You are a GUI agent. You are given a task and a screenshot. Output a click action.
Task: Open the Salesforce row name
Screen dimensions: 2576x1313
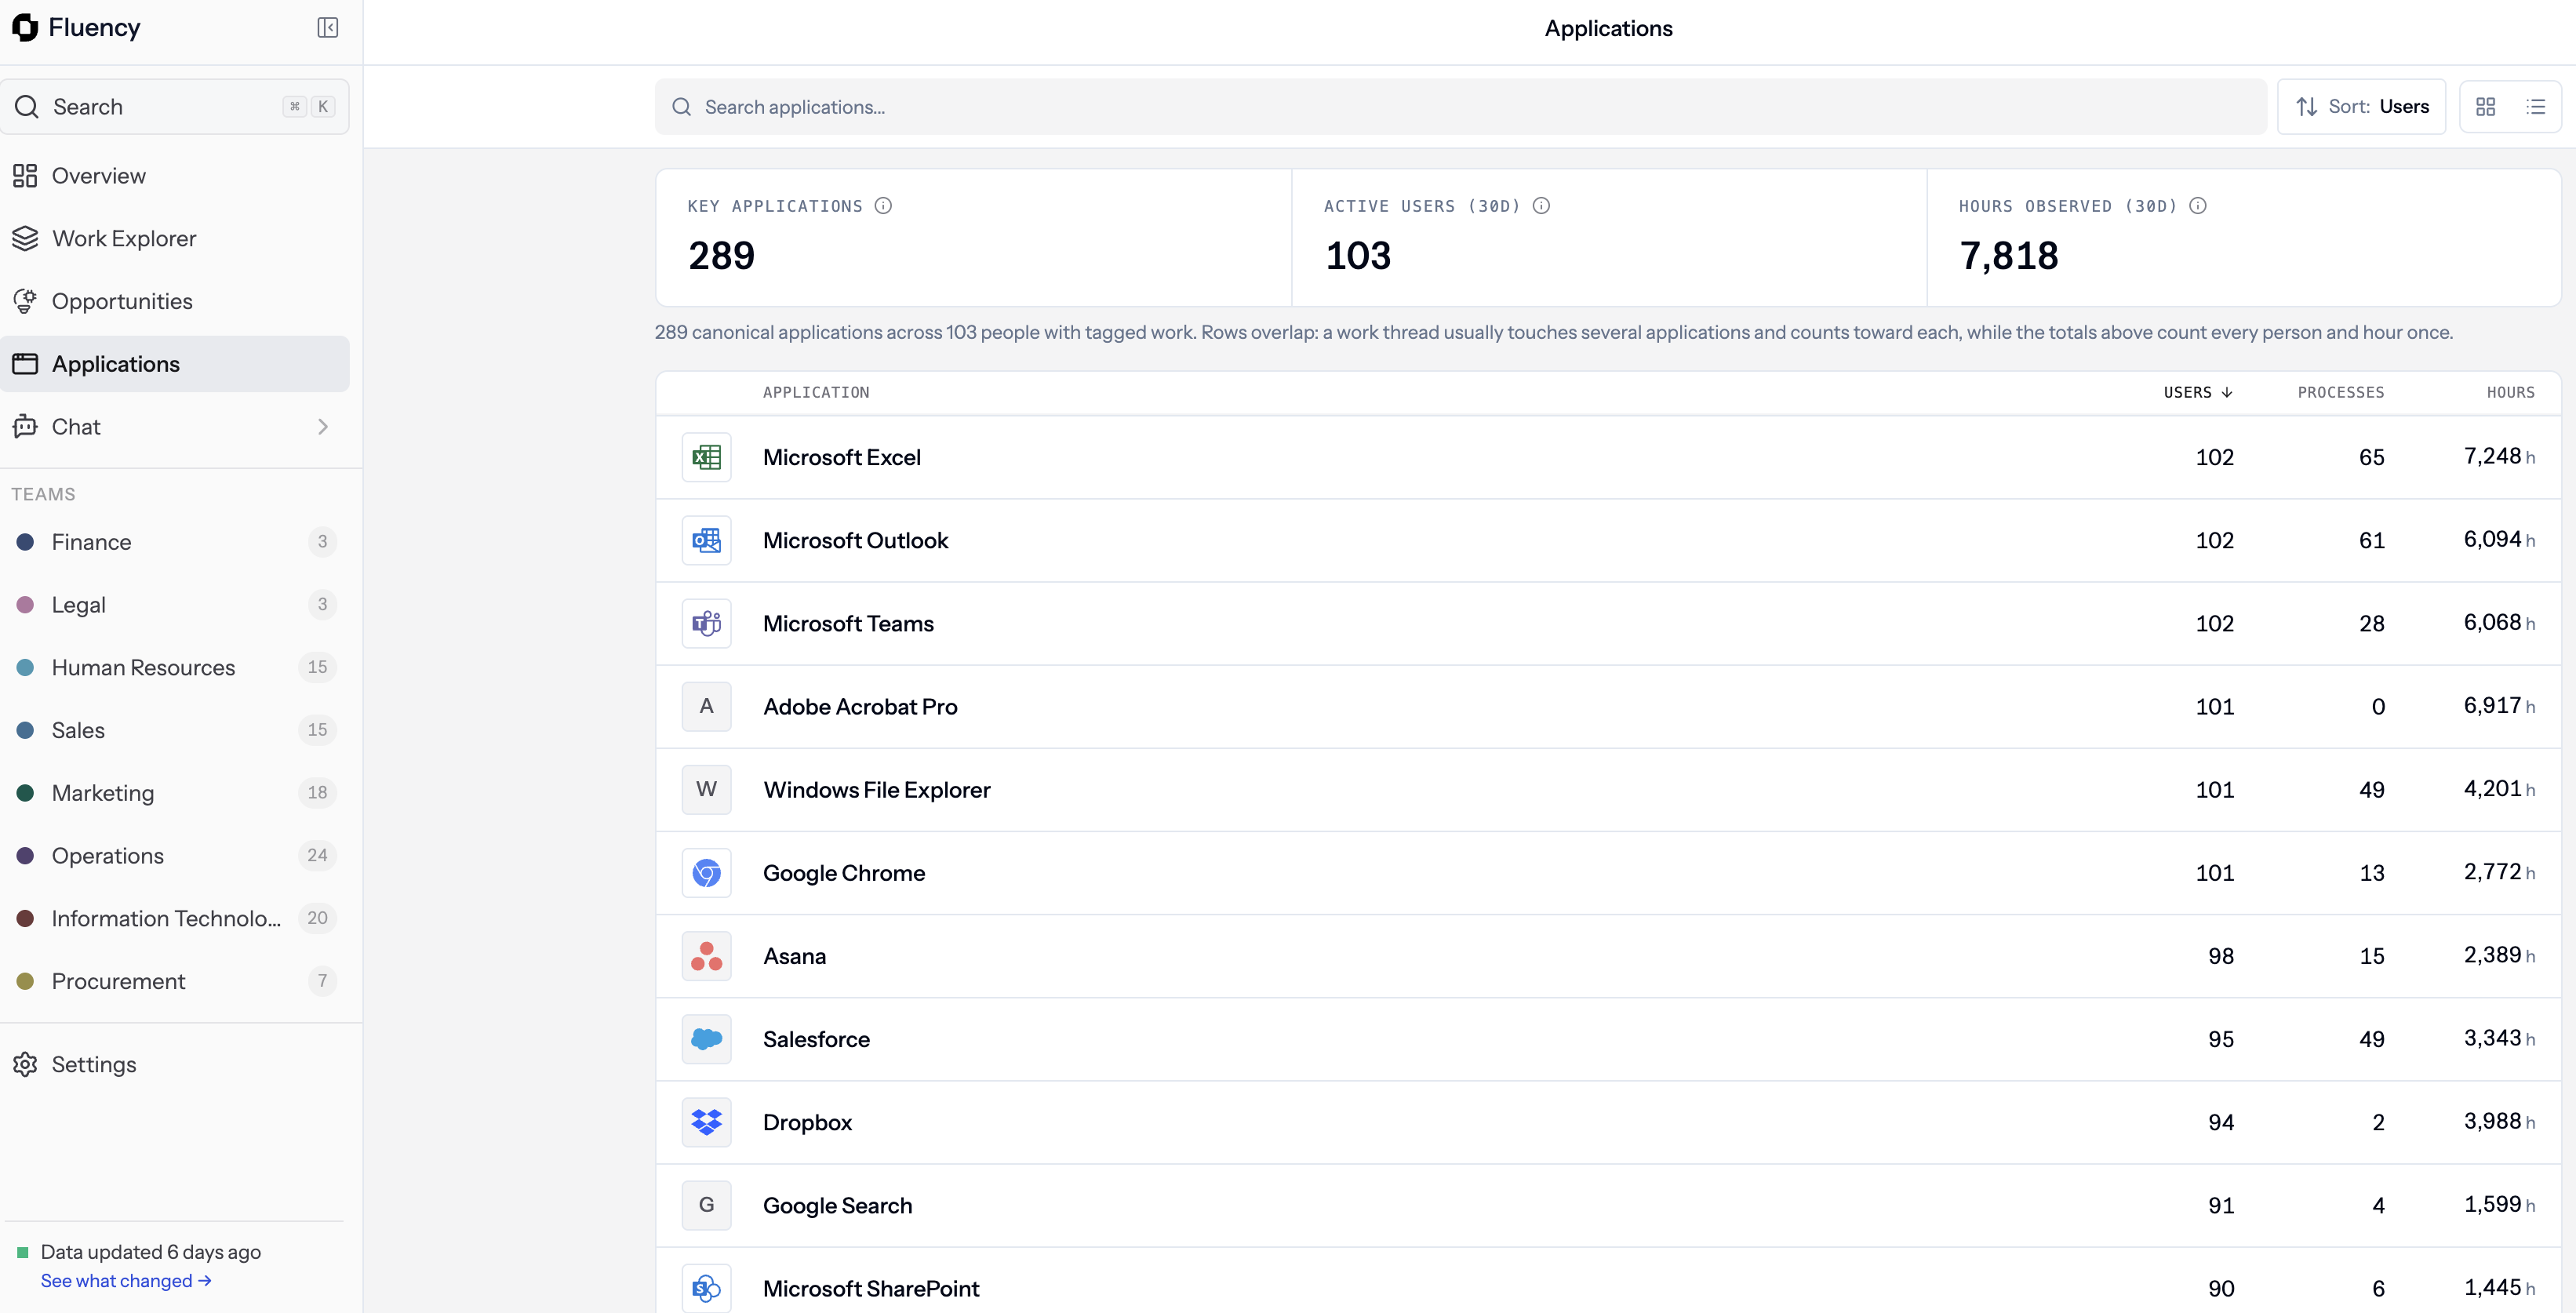pos(816,1039)
